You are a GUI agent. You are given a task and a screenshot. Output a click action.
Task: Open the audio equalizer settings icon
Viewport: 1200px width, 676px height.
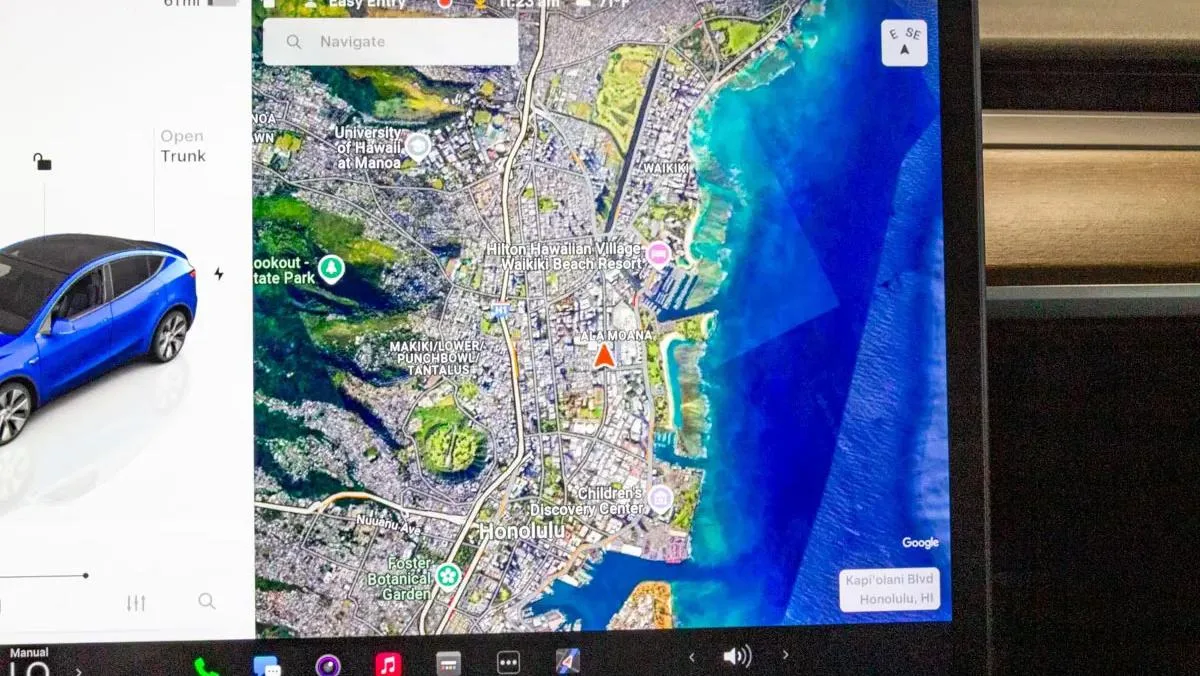(x=136, y=603)
